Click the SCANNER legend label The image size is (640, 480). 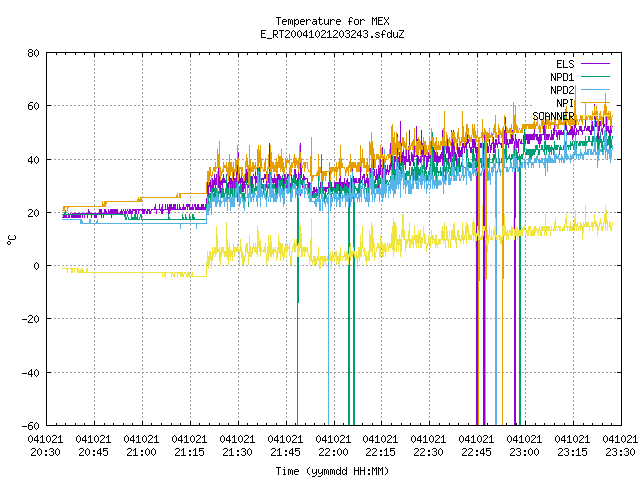(553, 116)
